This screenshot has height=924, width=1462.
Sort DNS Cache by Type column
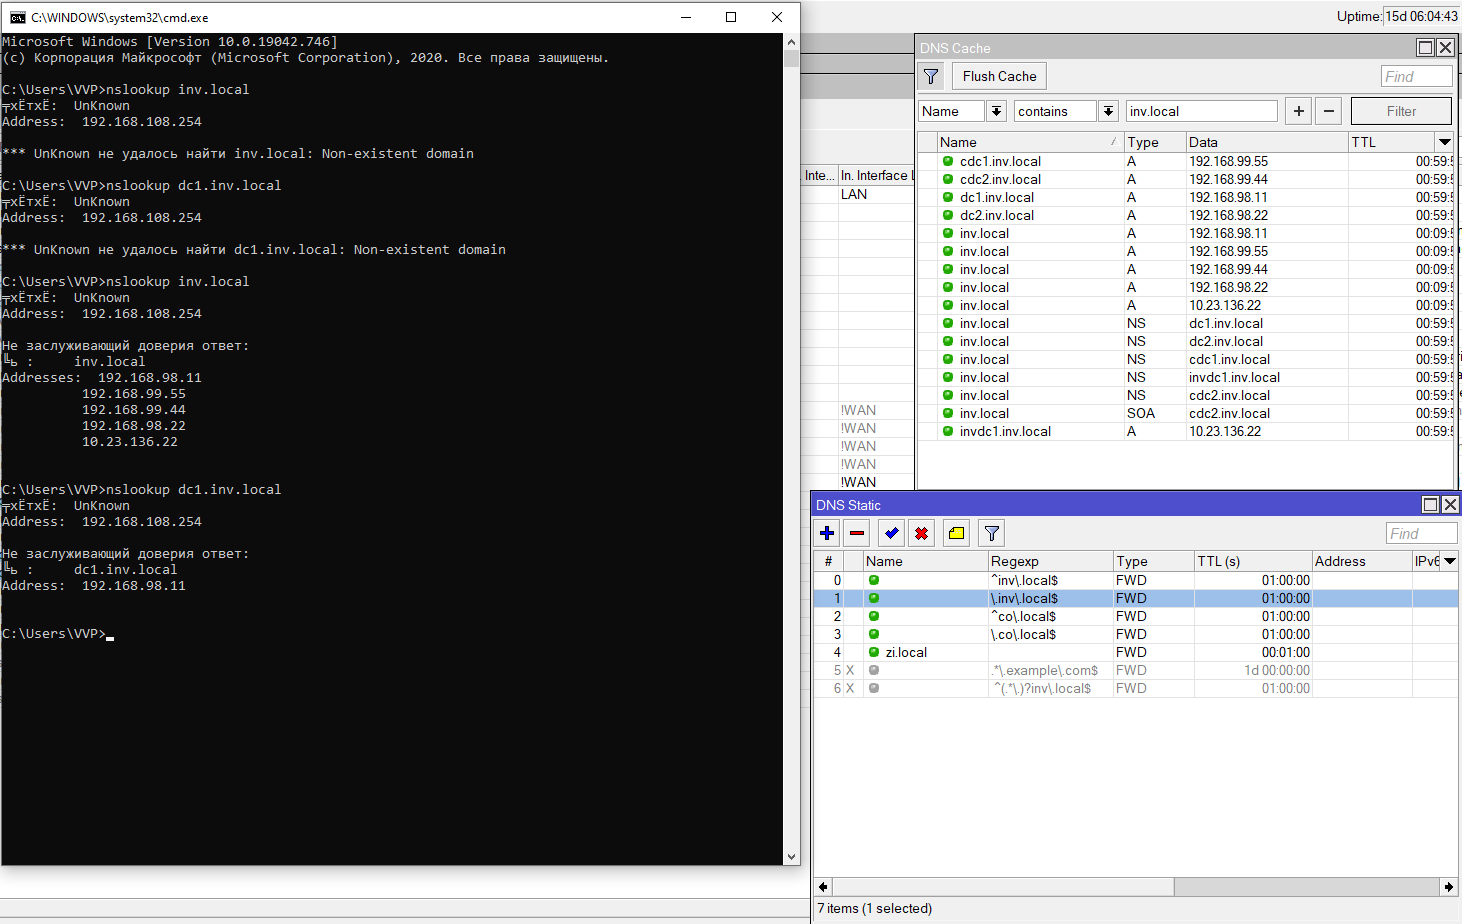[x=1154, y=142]
